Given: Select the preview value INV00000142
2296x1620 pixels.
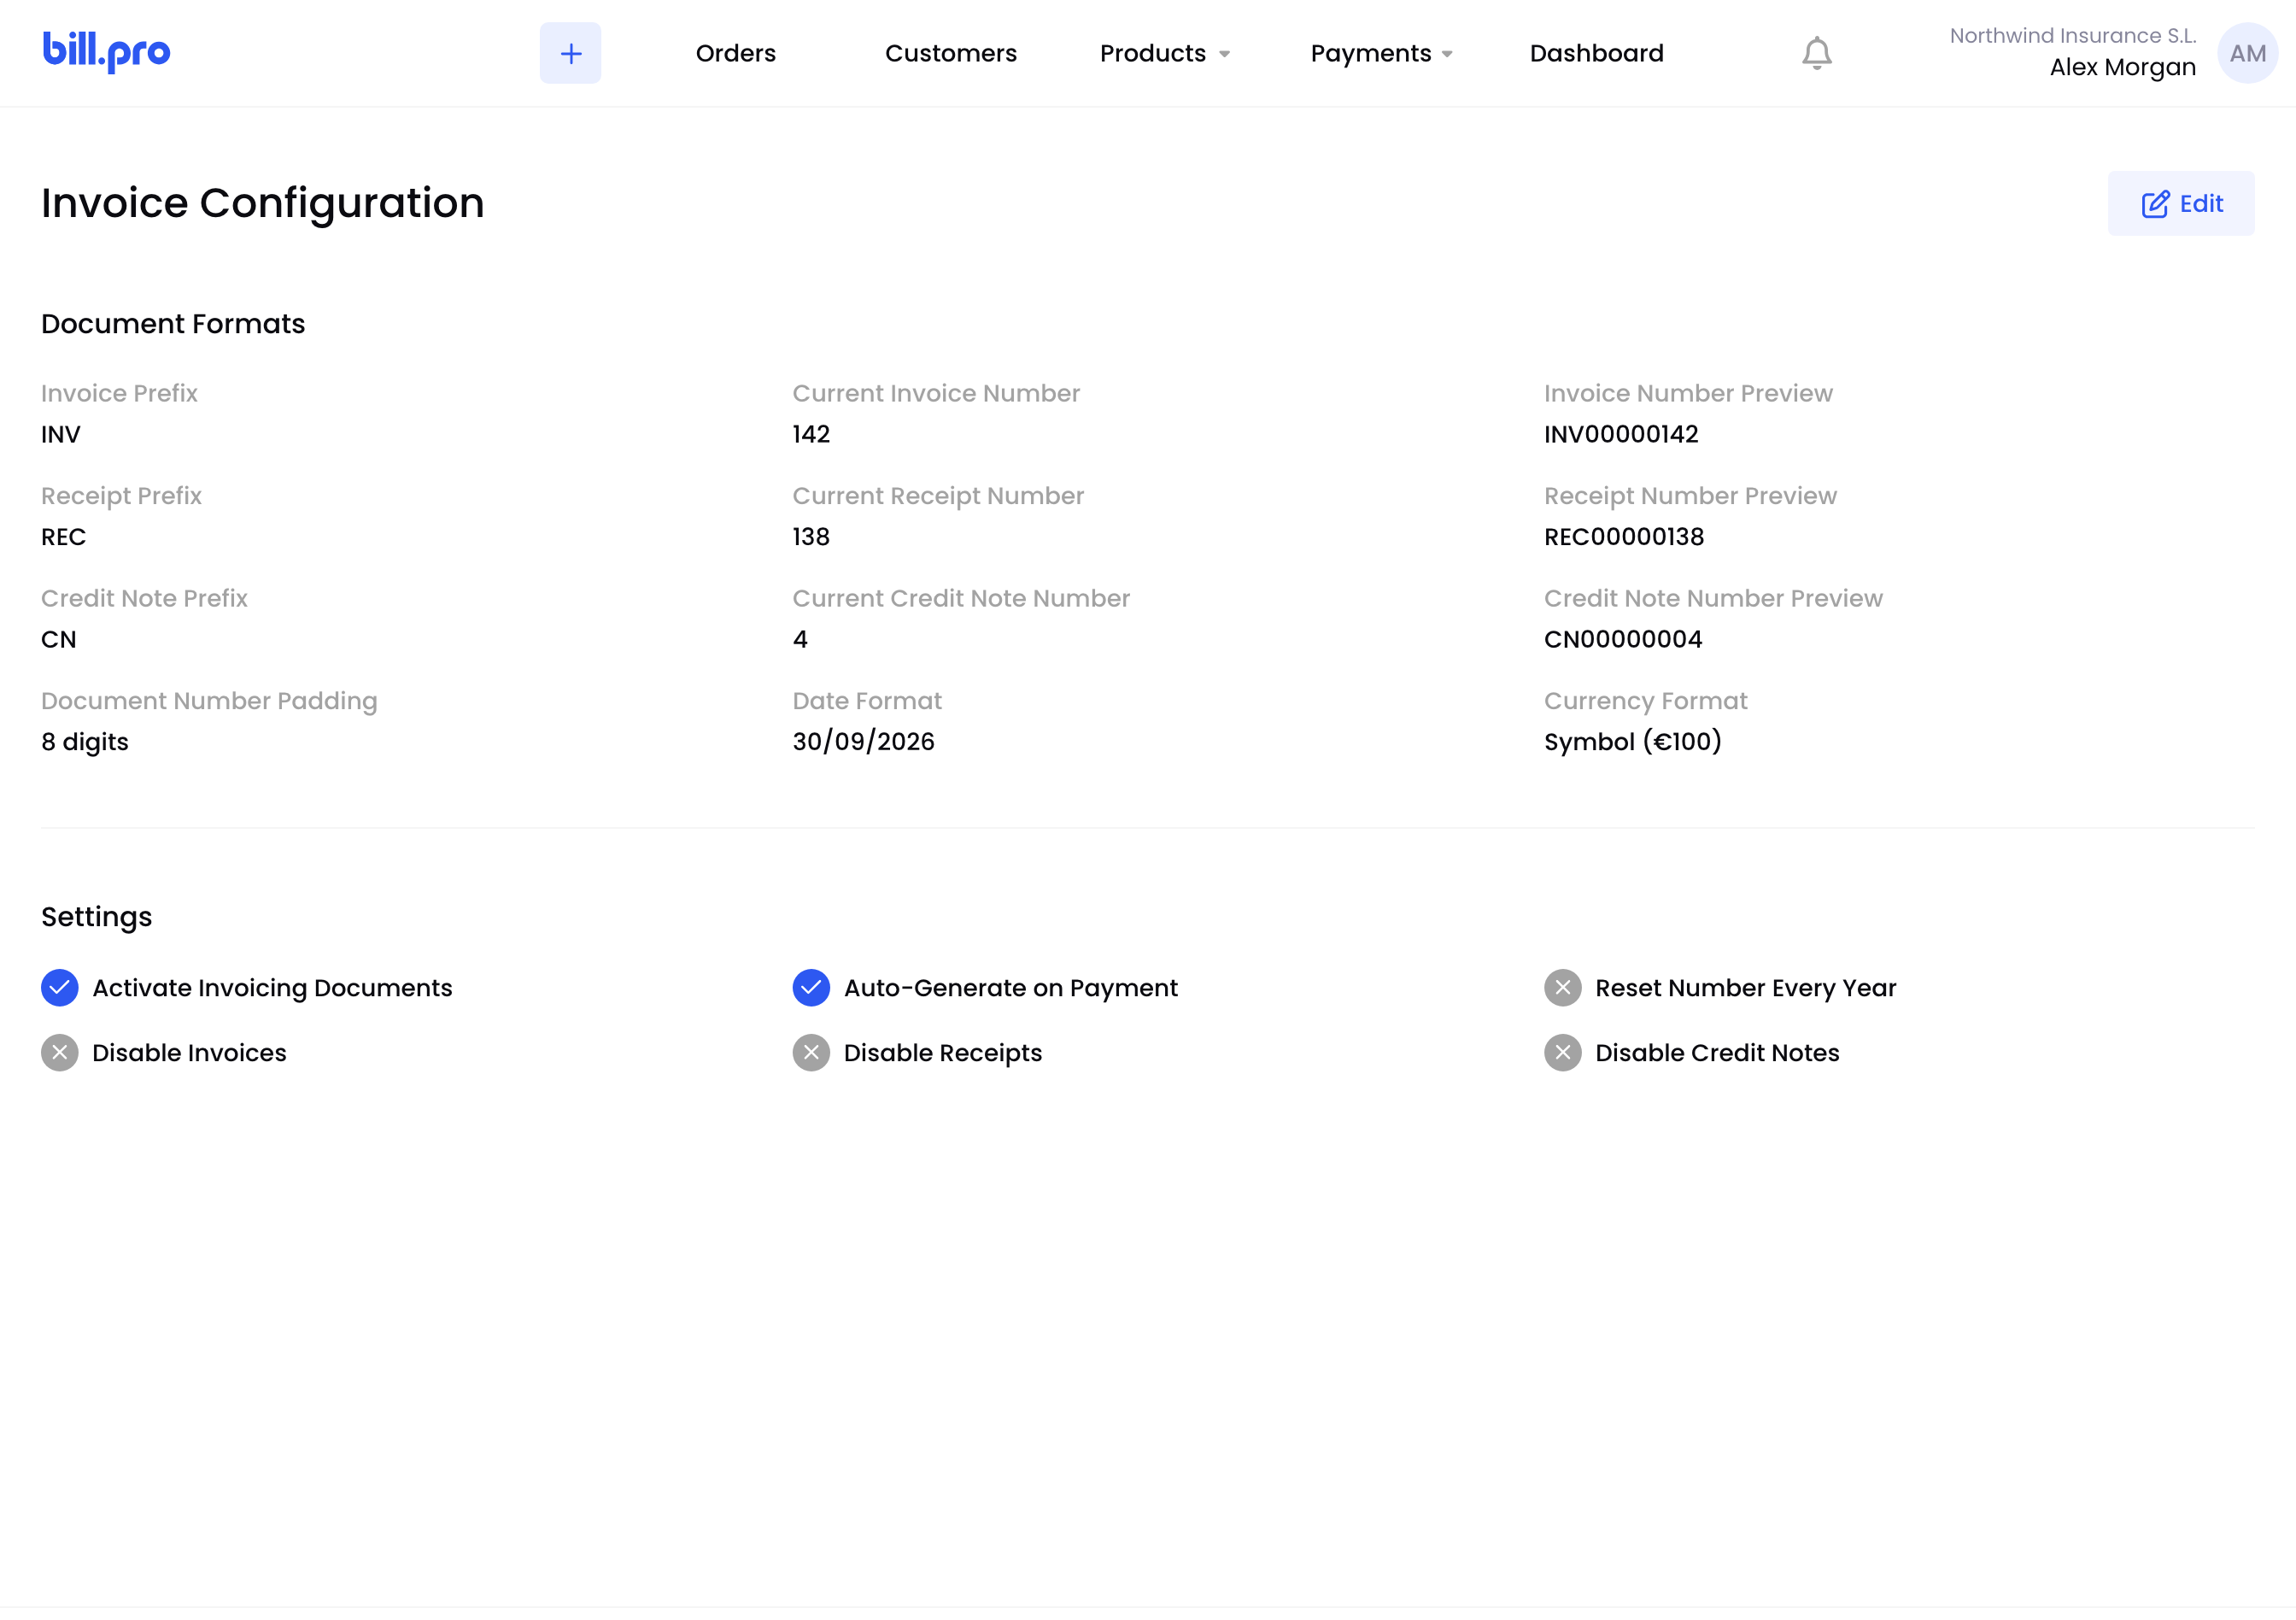Looking at the screenshot, I should coord(1621,434).
